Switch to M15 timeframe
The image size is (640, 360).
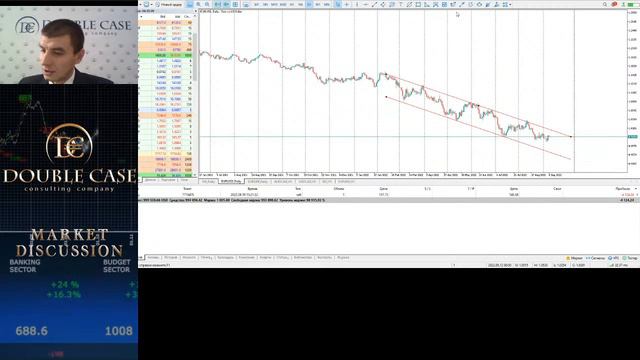274,4
